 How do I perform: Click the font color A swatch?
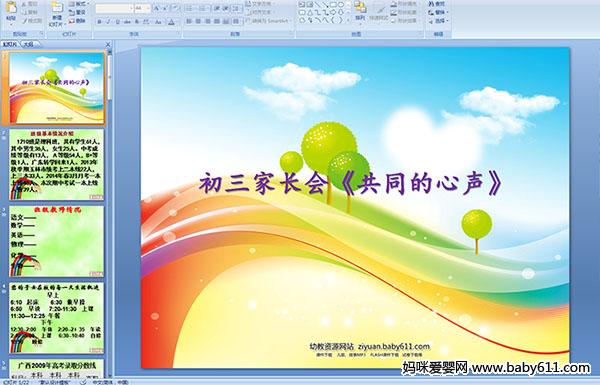pos(171,22)
